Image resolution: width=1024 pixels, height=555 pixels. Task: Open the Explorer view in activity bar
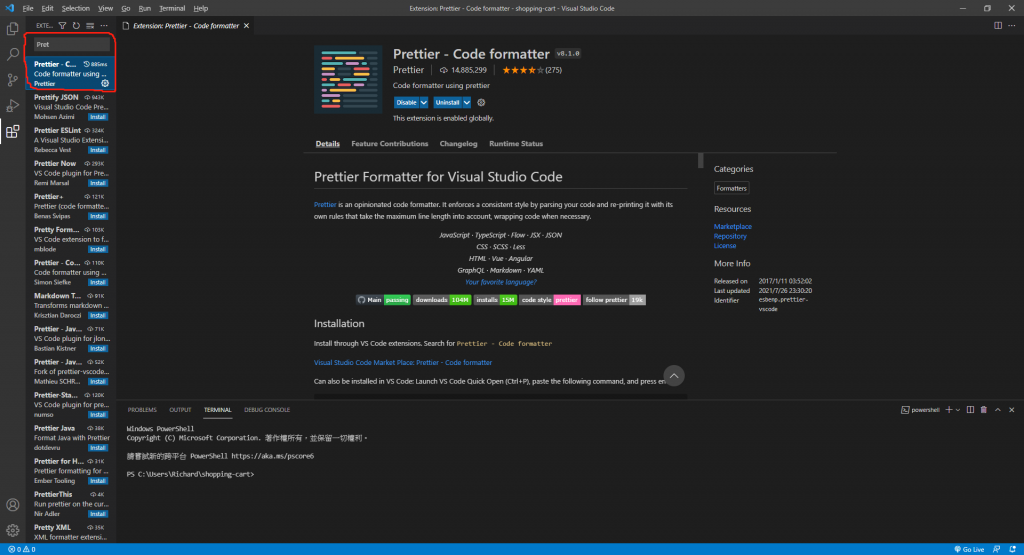pyautogui.click(x=12, y=29)
